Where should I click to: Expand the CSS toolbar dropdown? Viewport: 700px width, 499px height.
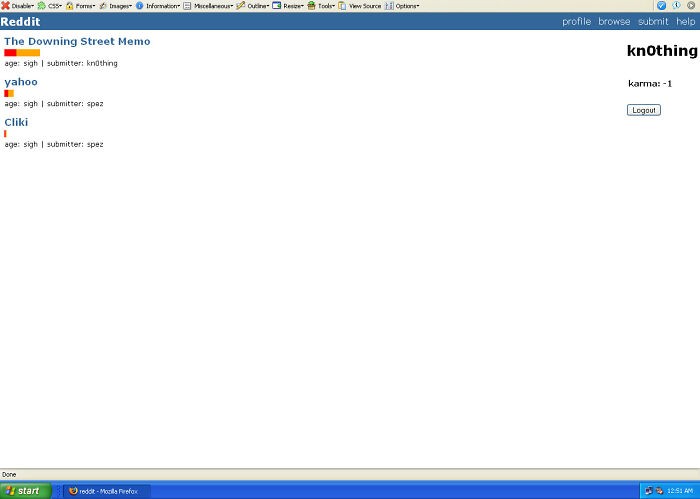click(50, 6)
